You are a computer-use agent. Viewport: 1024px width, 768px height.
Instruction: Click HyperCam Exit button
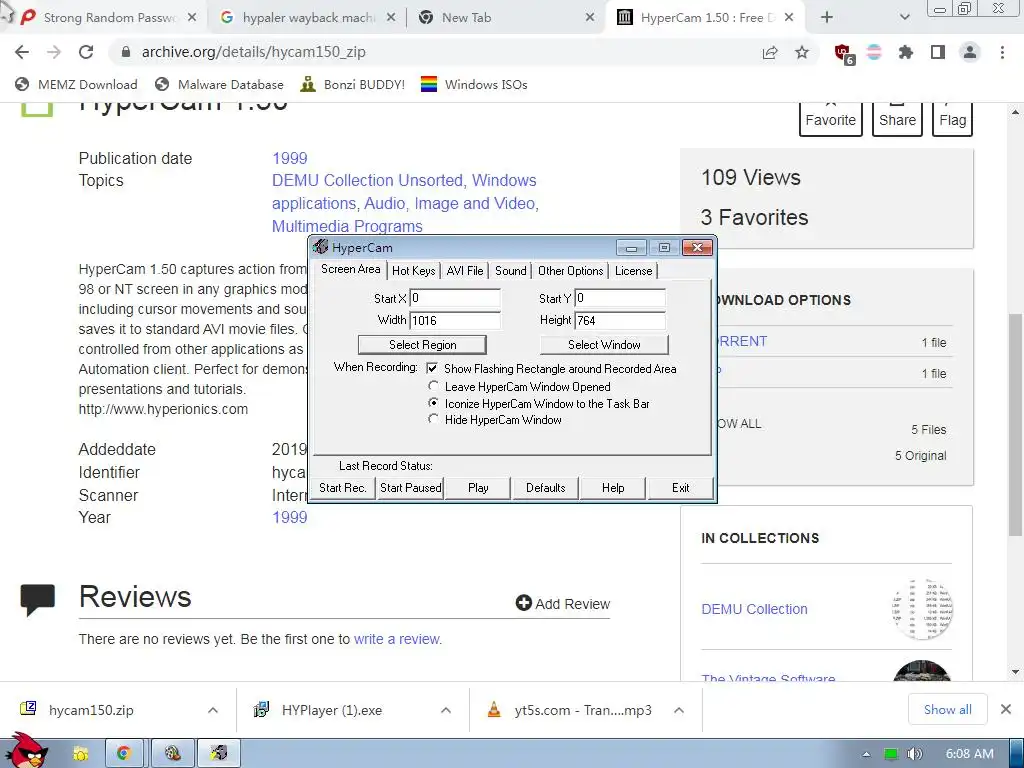coord(680,488)
